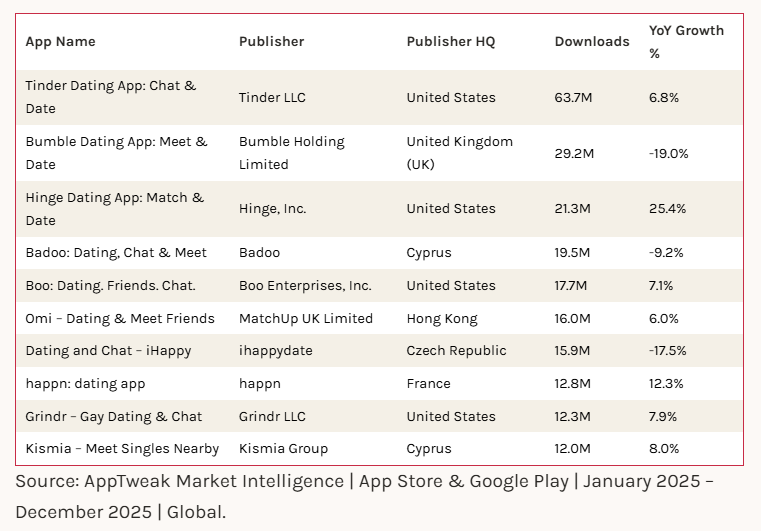Select Bumble's -19.0% growth value
Viewport: 761px width, 531px height.
[x=668, y=153]
